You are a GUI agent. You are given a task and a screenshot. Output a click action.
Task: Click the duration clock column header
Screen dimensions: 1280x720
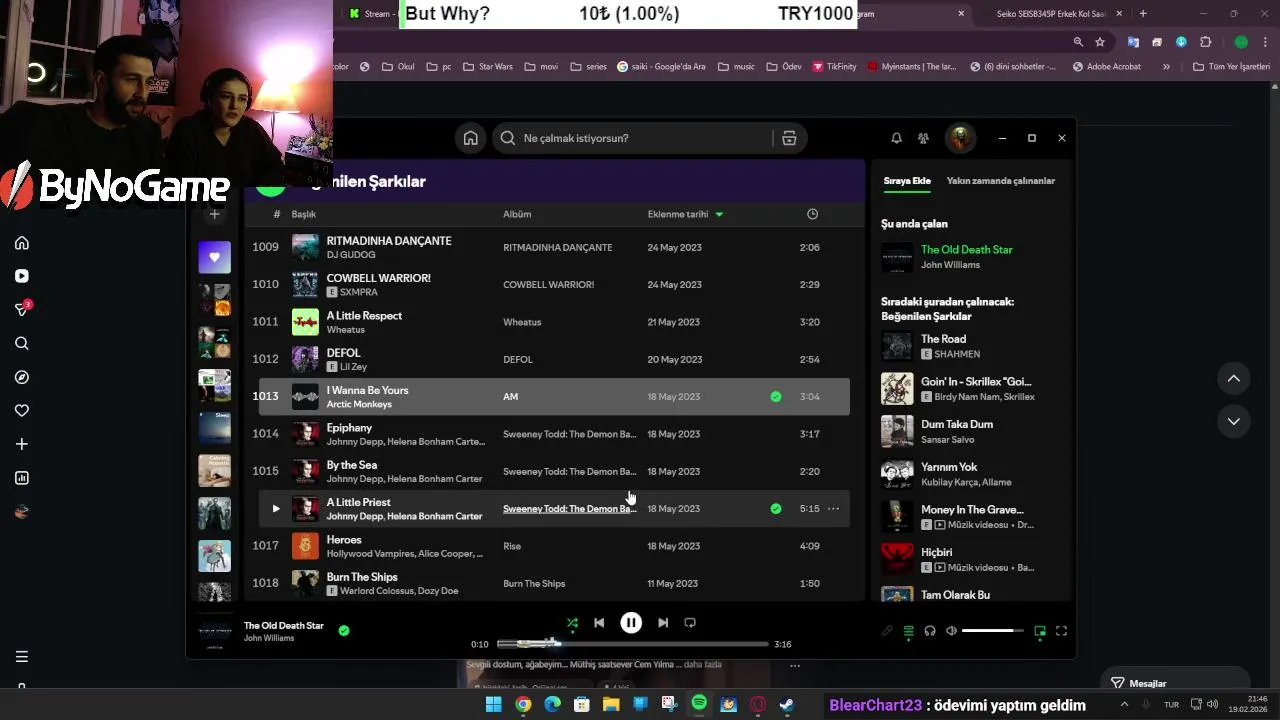pyautogui.click(x=812, y=214)
